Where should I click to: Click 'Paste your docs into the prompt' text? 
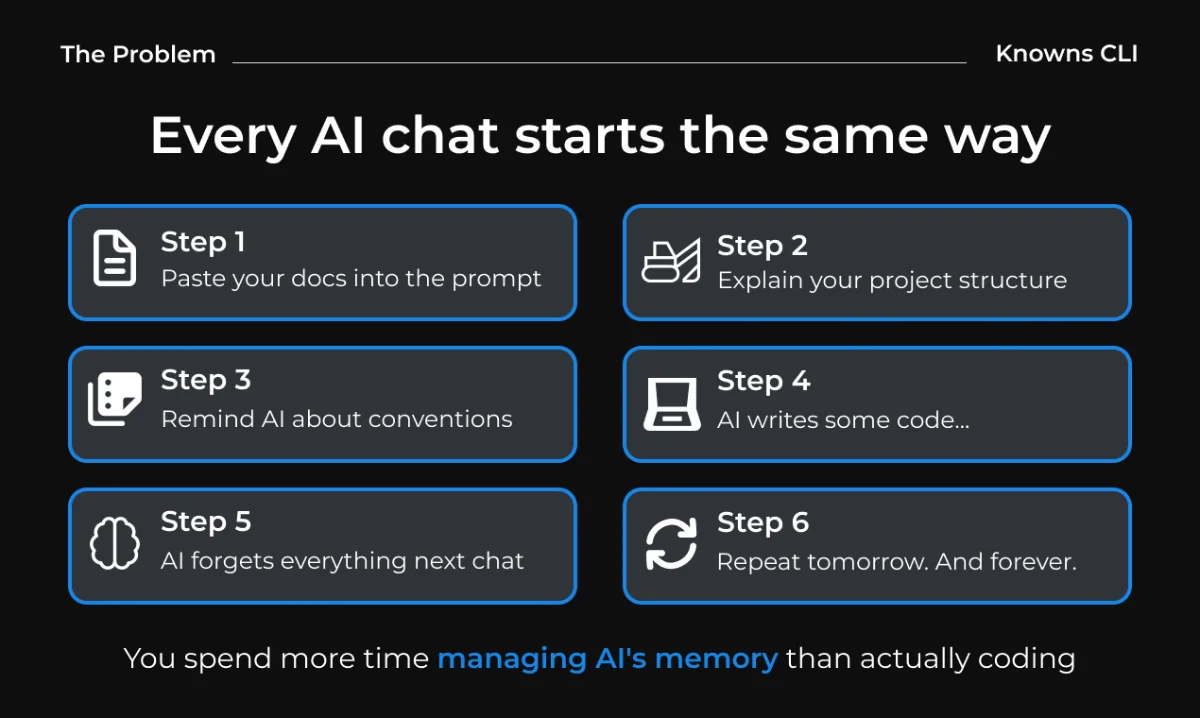coord(351,278)
